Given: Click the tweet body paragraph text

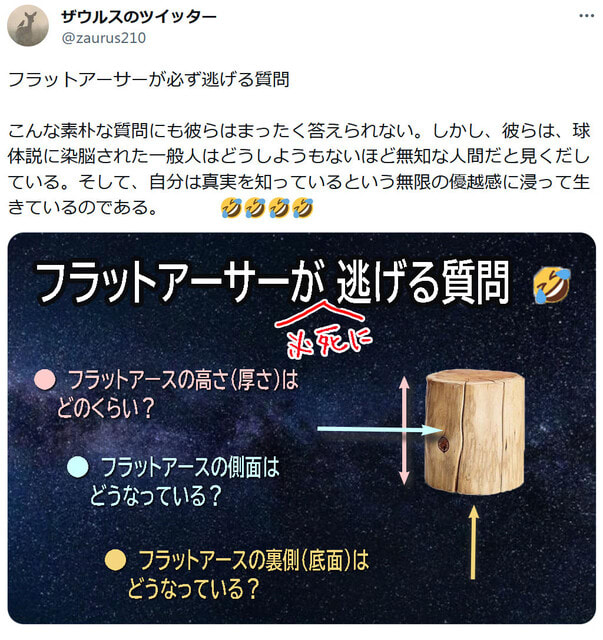Looking at the screenshot, I should (x=299, y=169).
